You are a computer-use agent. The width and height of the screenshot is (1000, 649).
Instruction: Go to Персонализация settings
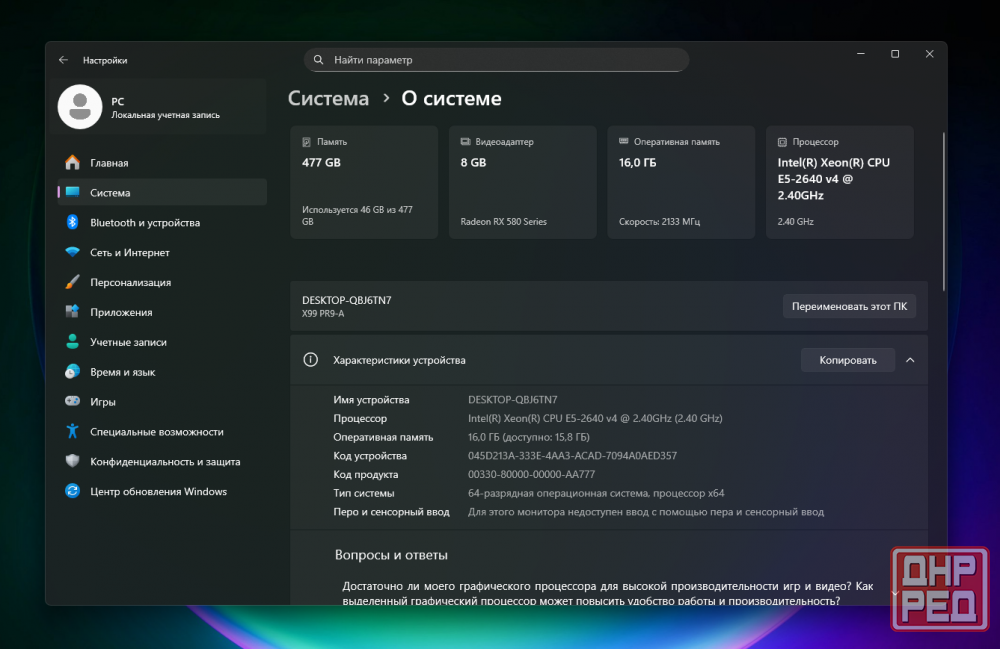coord(162,282)
